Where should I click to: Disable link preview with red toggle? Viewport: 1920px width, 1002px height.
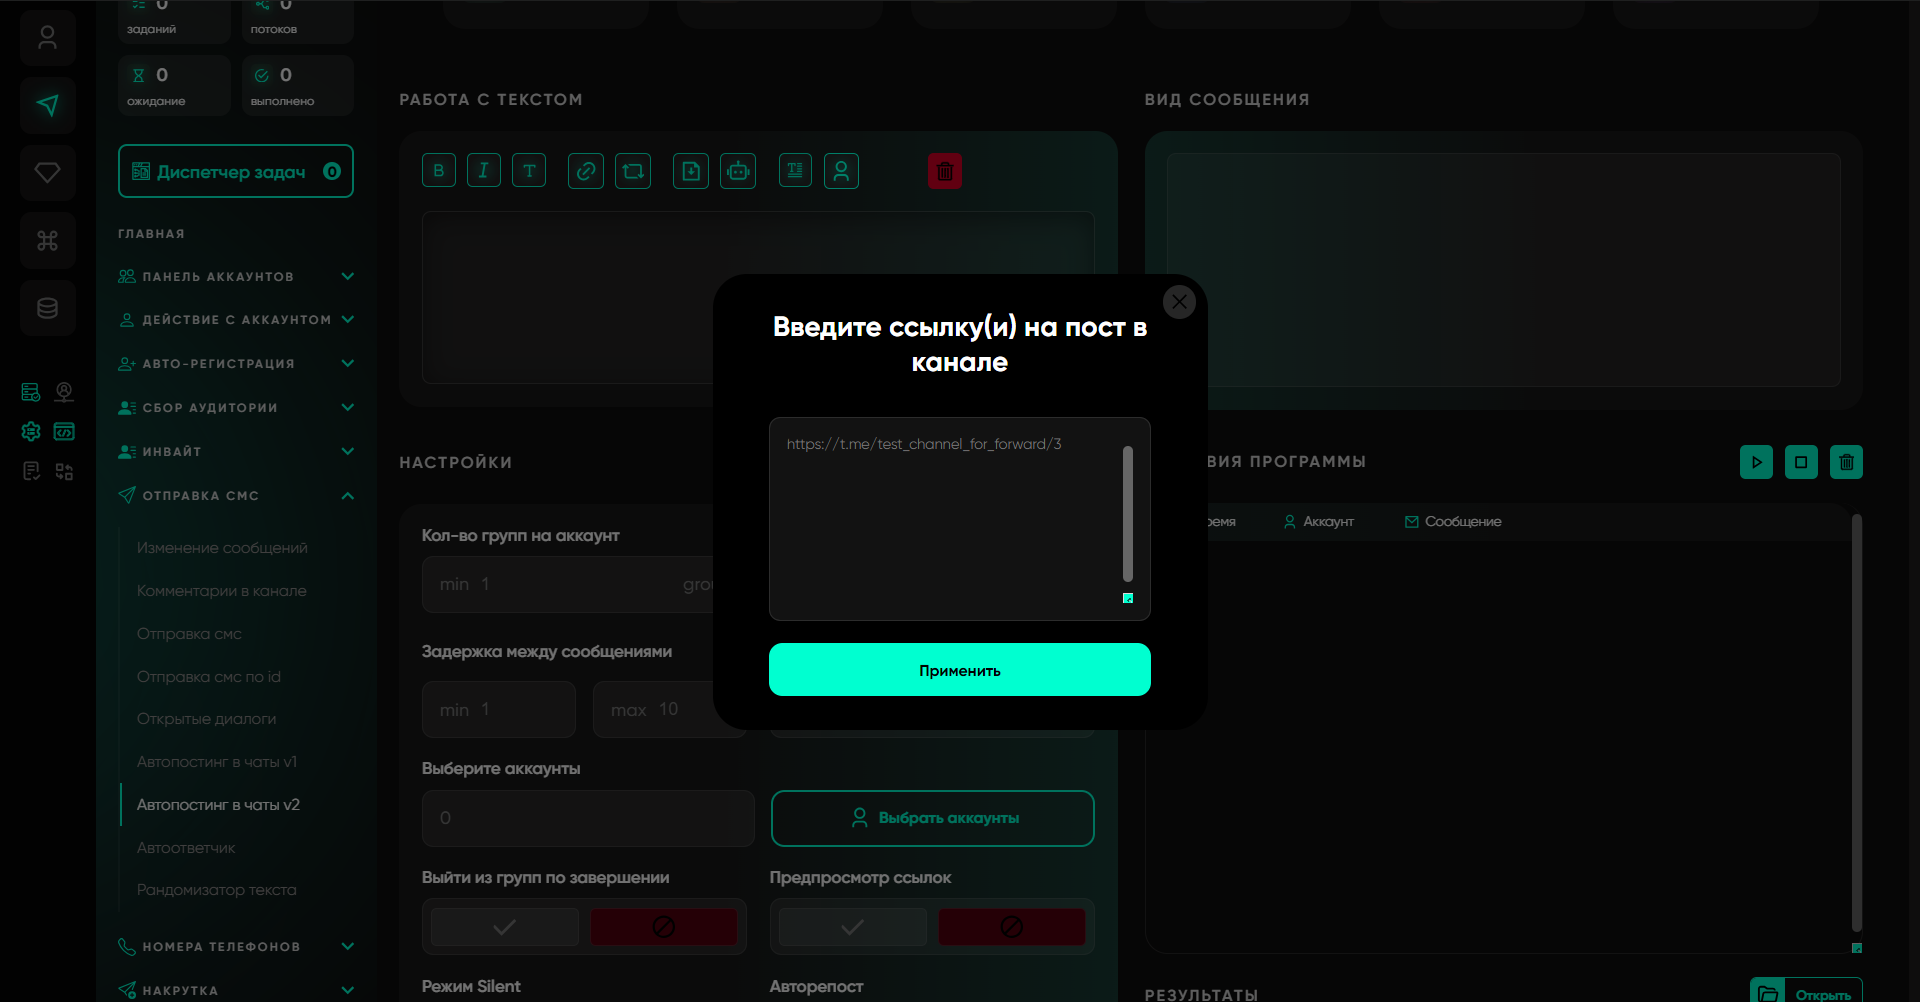1011,927
